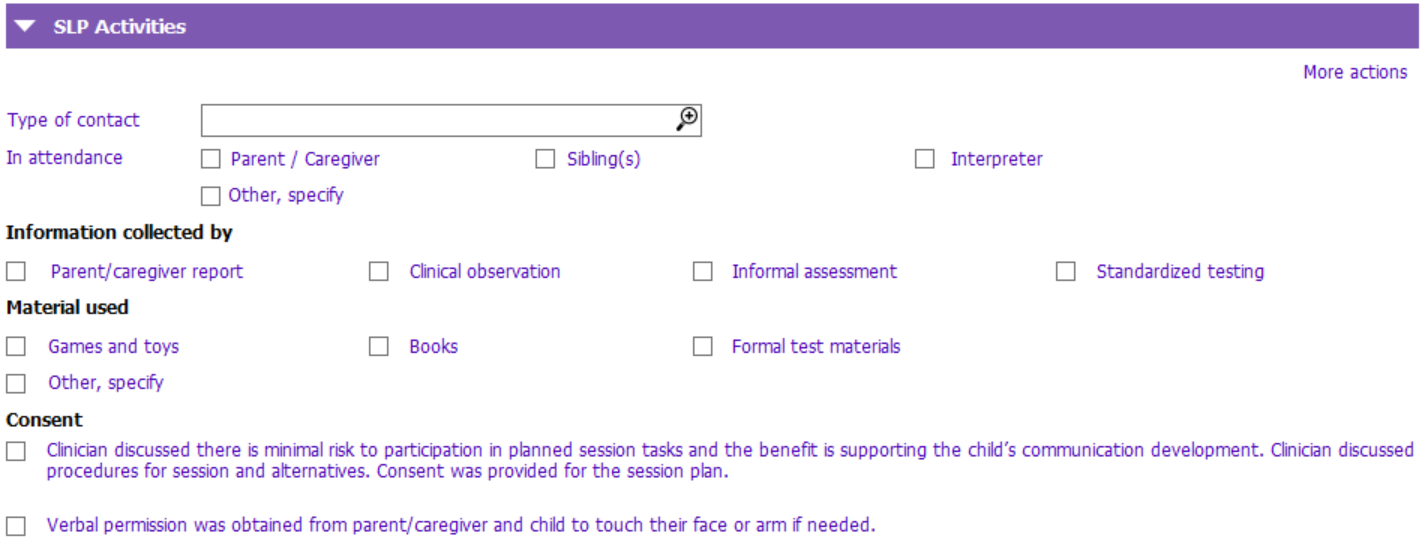Mark the Informal assessment checkbox
Viewport: 1424px width, 556px height.
pyautogui.click(x=703, y=271)
